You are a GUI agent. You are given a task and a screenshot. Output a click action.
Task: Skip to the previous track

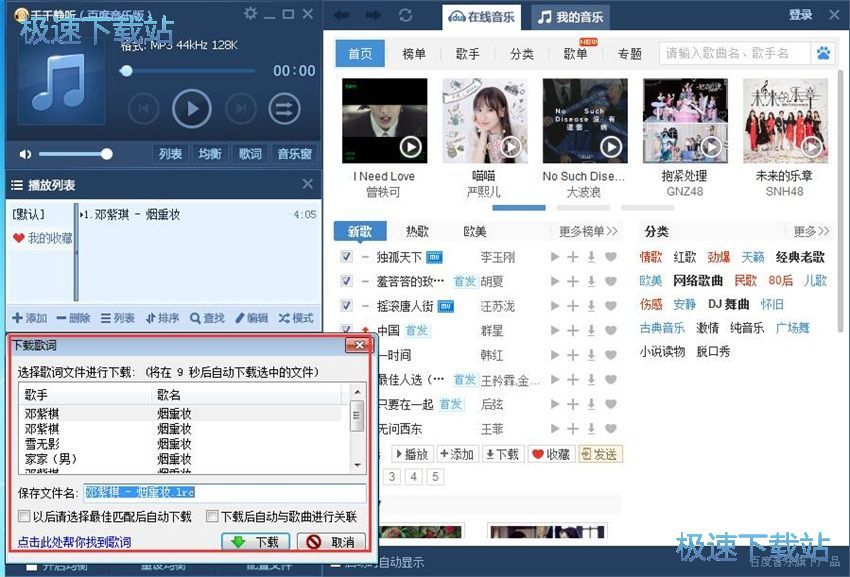pyautogui.click(x=144, y=109)
